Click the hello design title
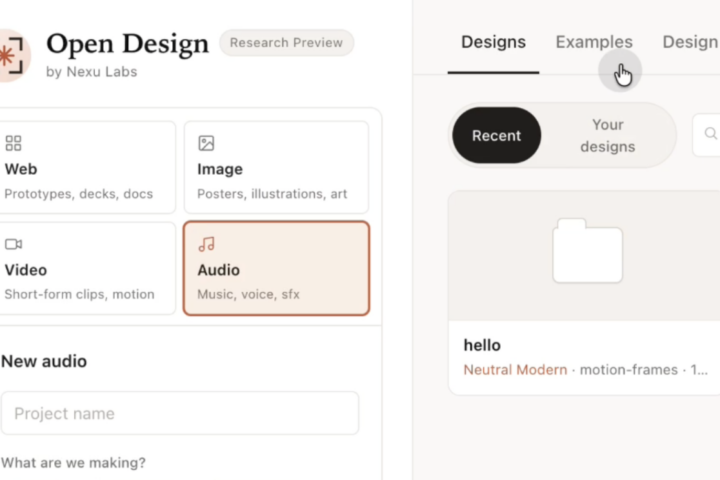 (482, 345)
